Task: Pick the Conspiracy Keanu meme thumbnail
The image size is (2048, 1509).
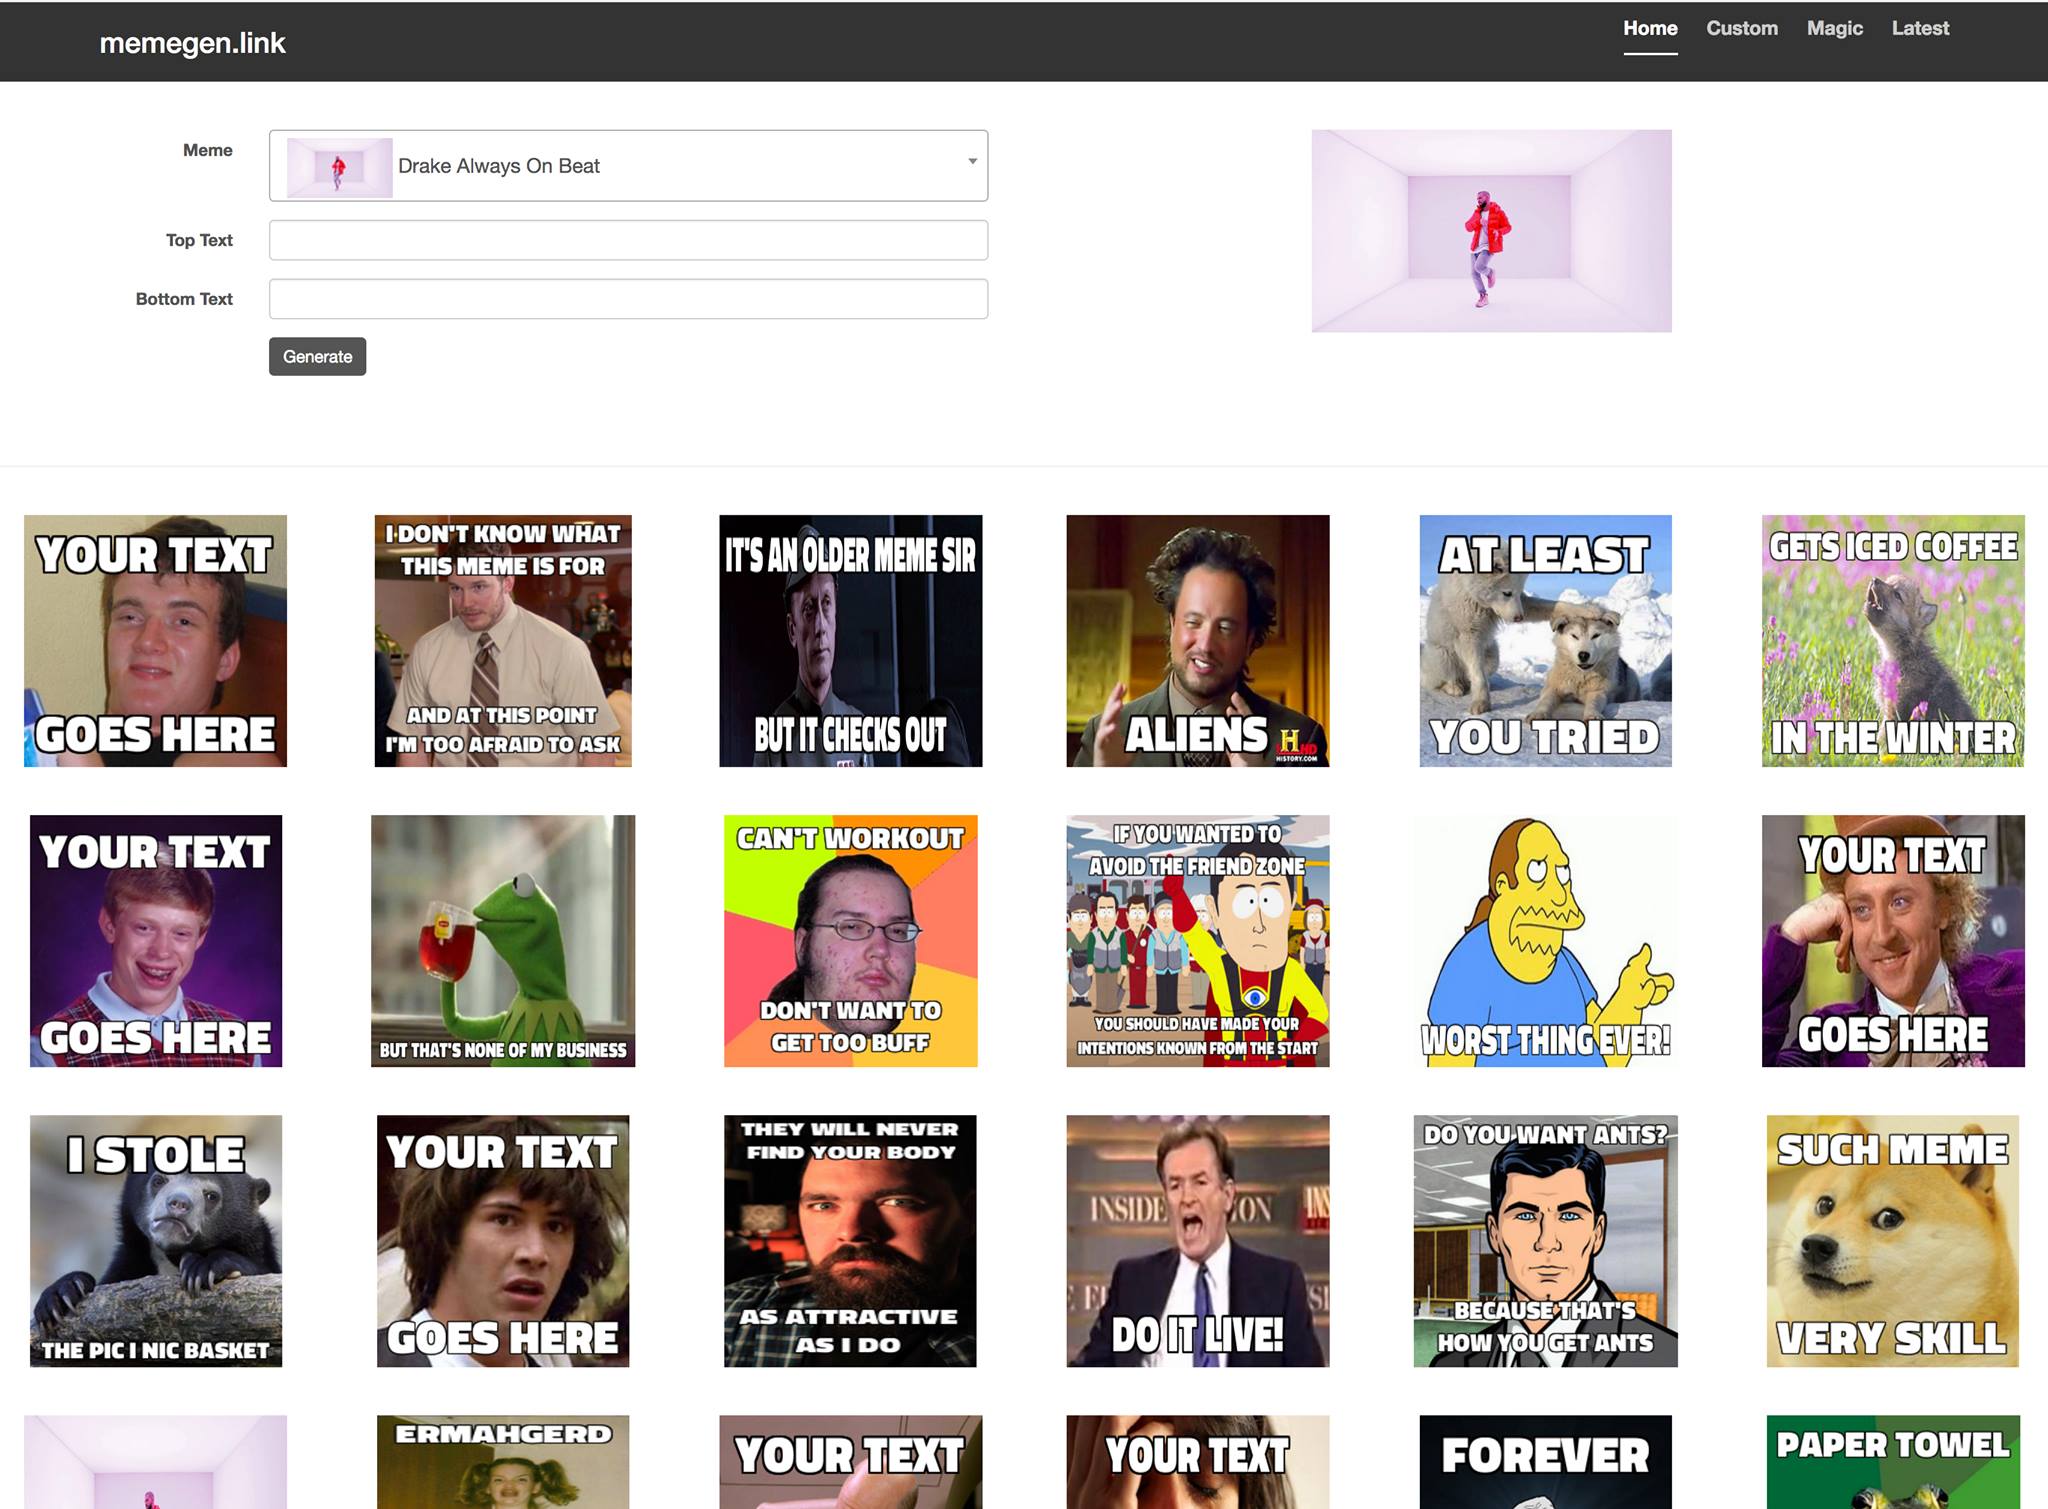Action: 503,1241
